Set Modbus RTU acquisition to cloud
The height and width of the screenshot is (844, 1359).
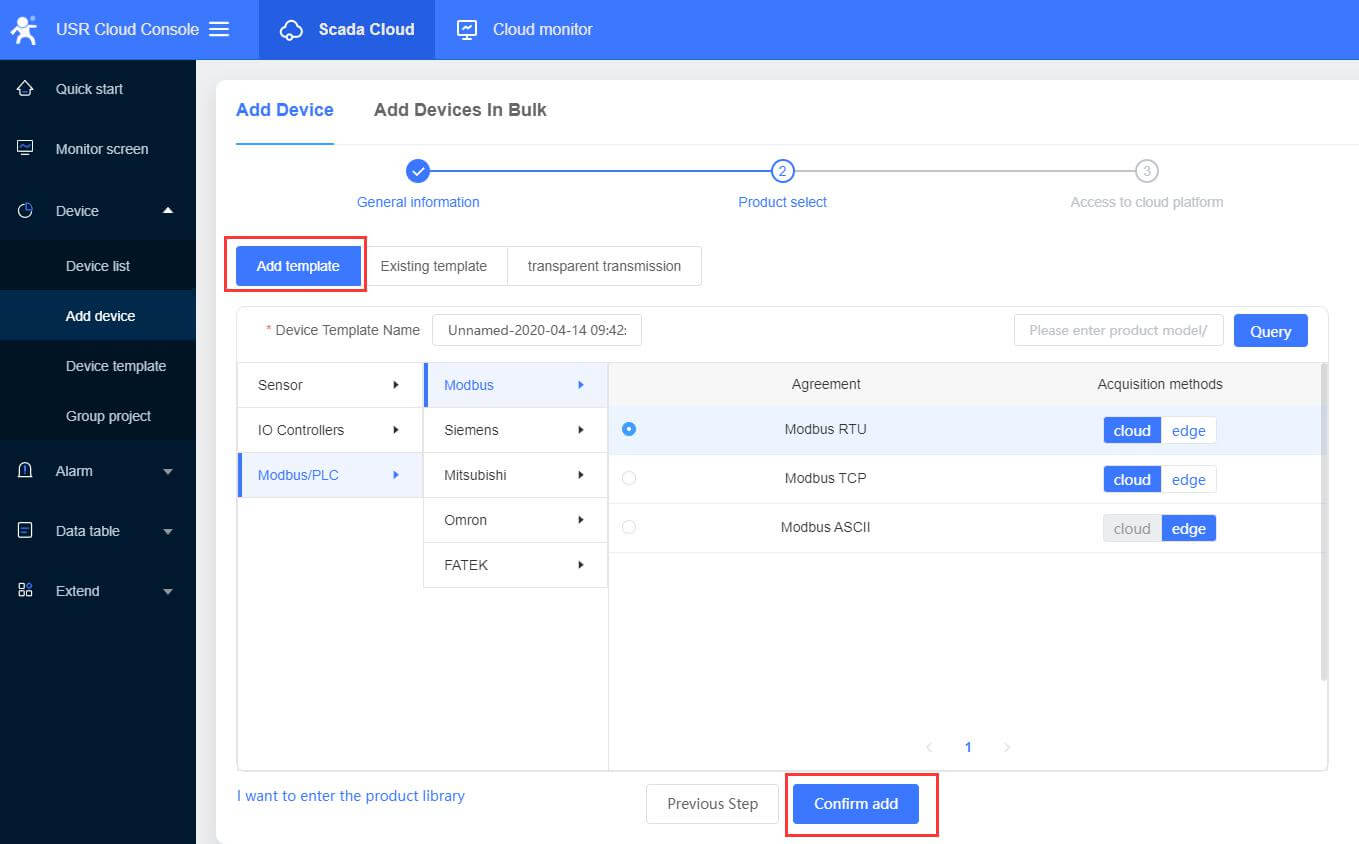1132,430
